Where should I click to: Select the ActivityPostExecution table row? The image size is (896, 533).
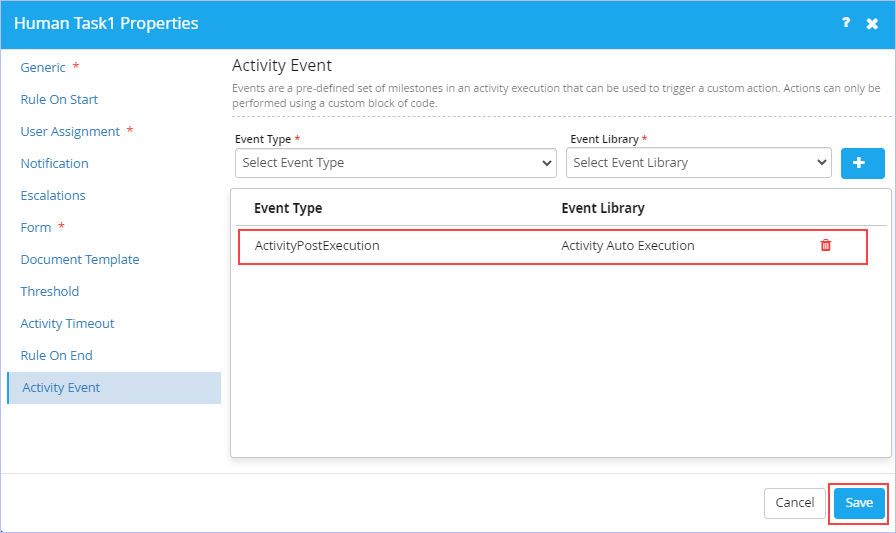553,246
